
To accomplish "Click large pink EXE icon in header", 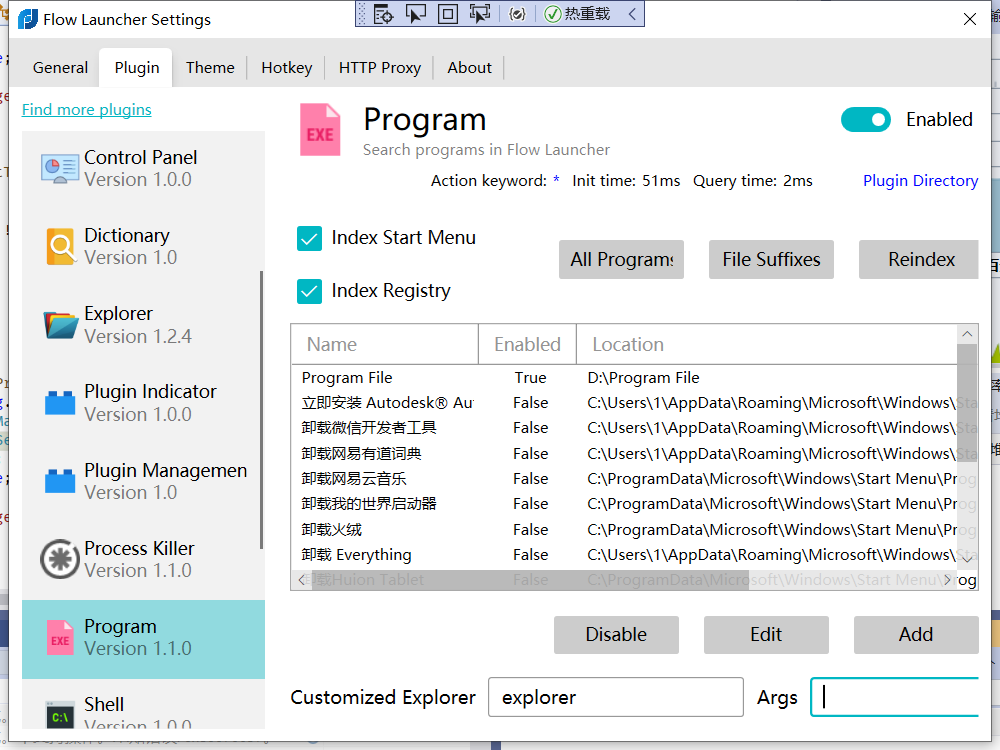I will pyautogui.click(x=320, y=130).
